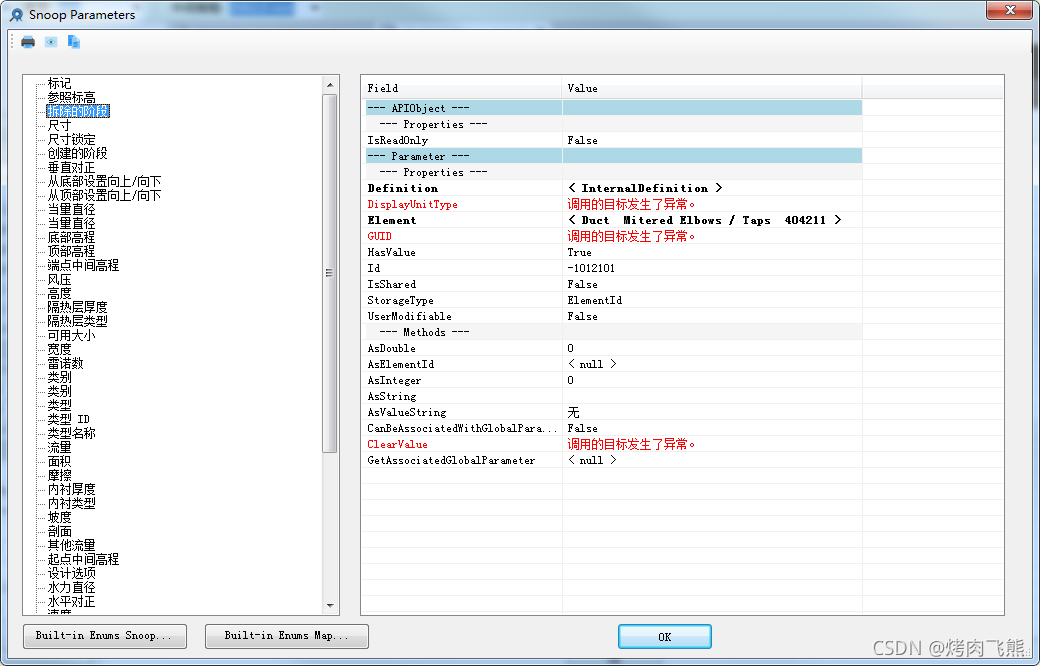This screenshot has height=666, width=1040.
Task: Click the HasValue field row
Action: click(614, 252)
